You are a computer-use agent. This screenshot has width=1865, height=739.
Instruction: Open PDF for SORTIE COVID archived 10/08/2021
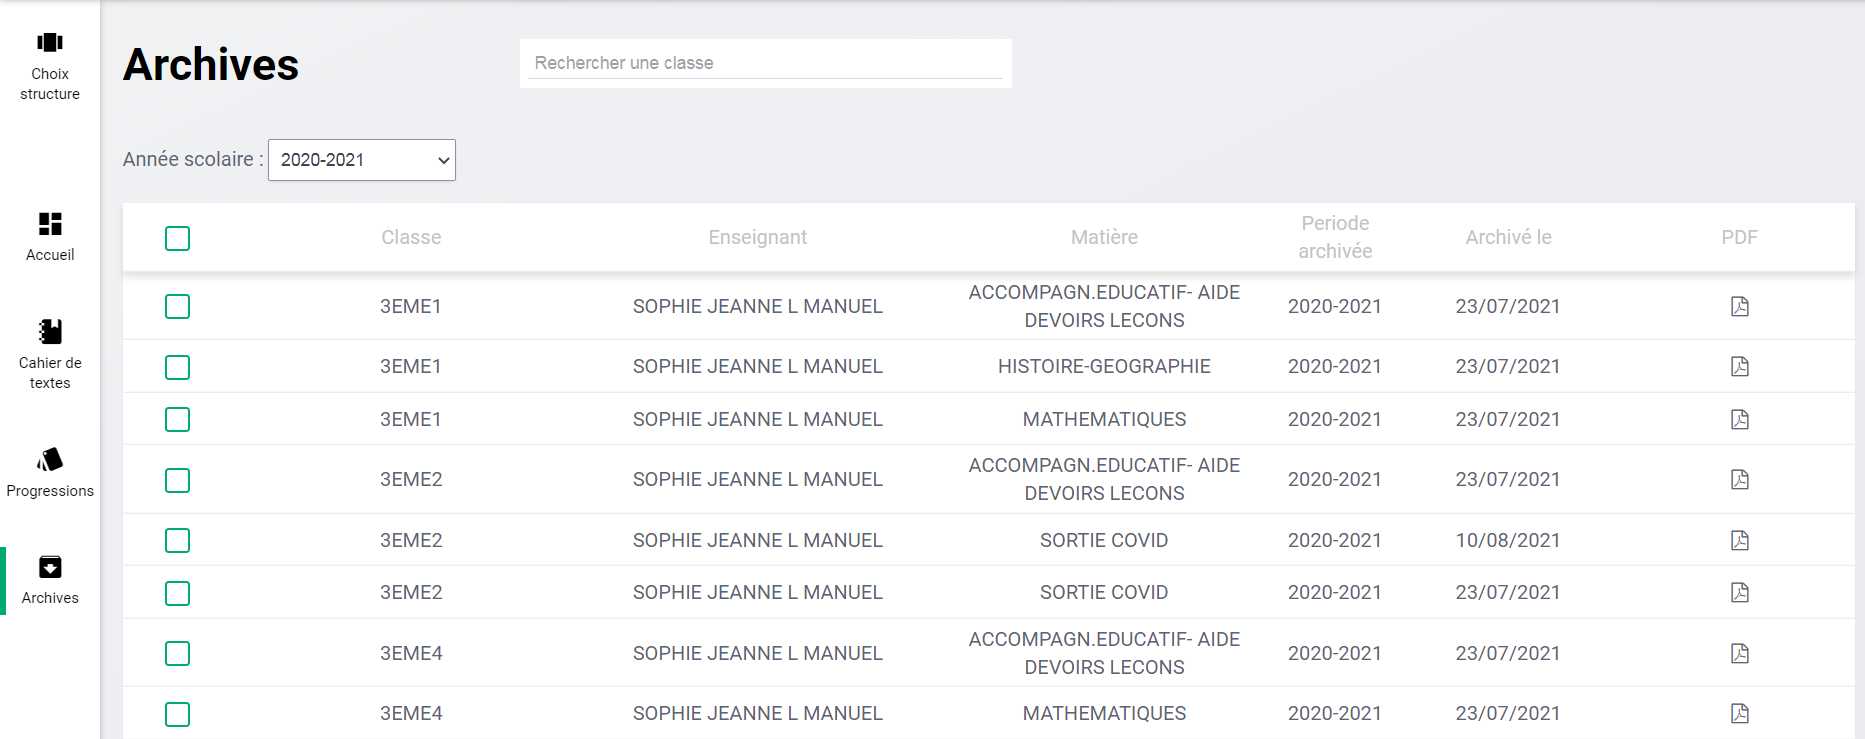(1740, 540)
